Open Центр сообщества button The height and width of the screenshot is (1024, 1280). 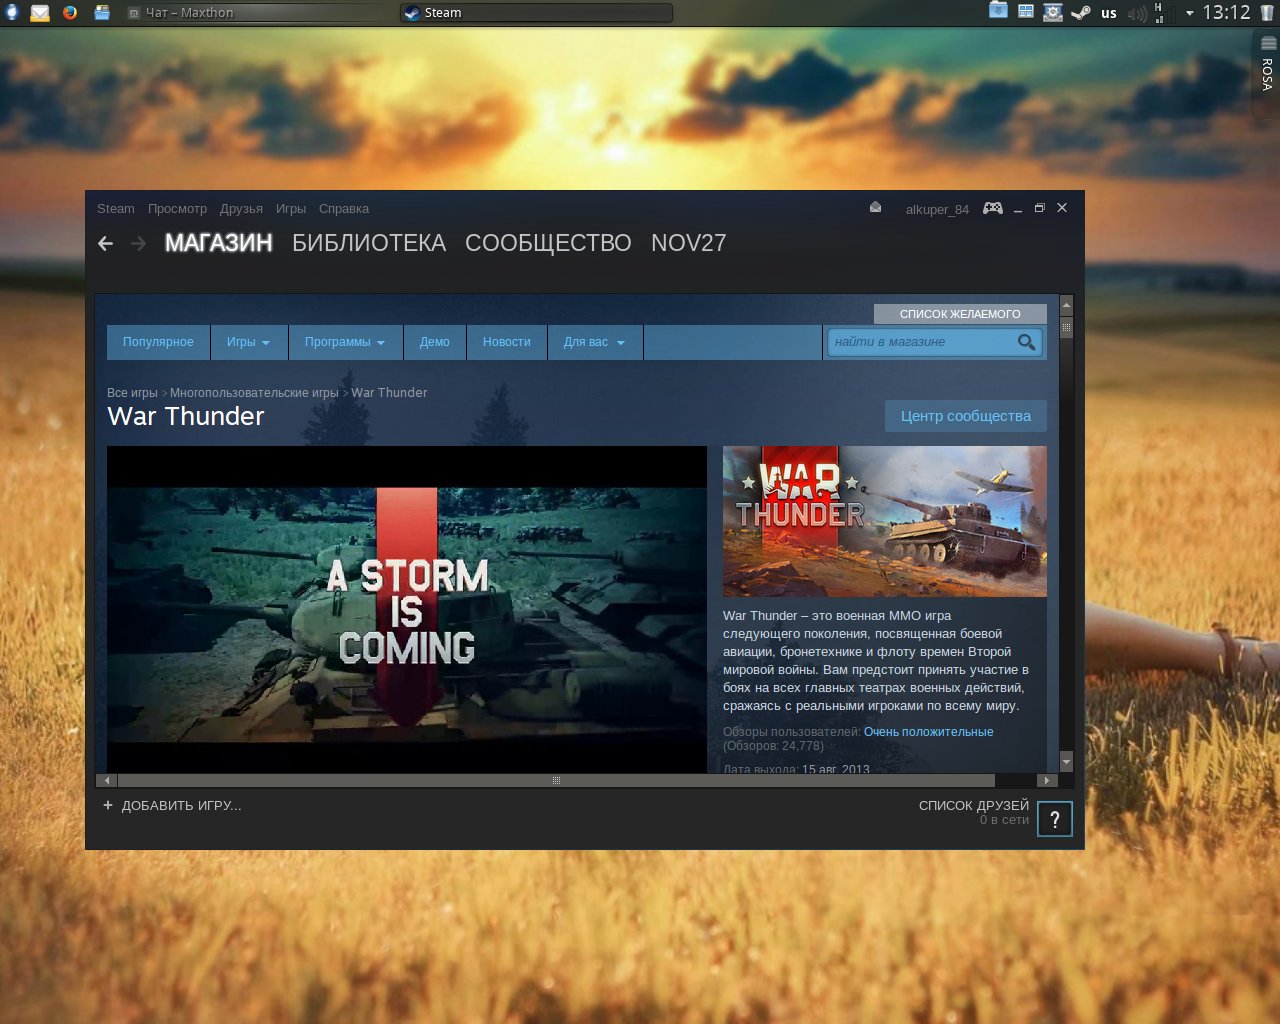966,416
